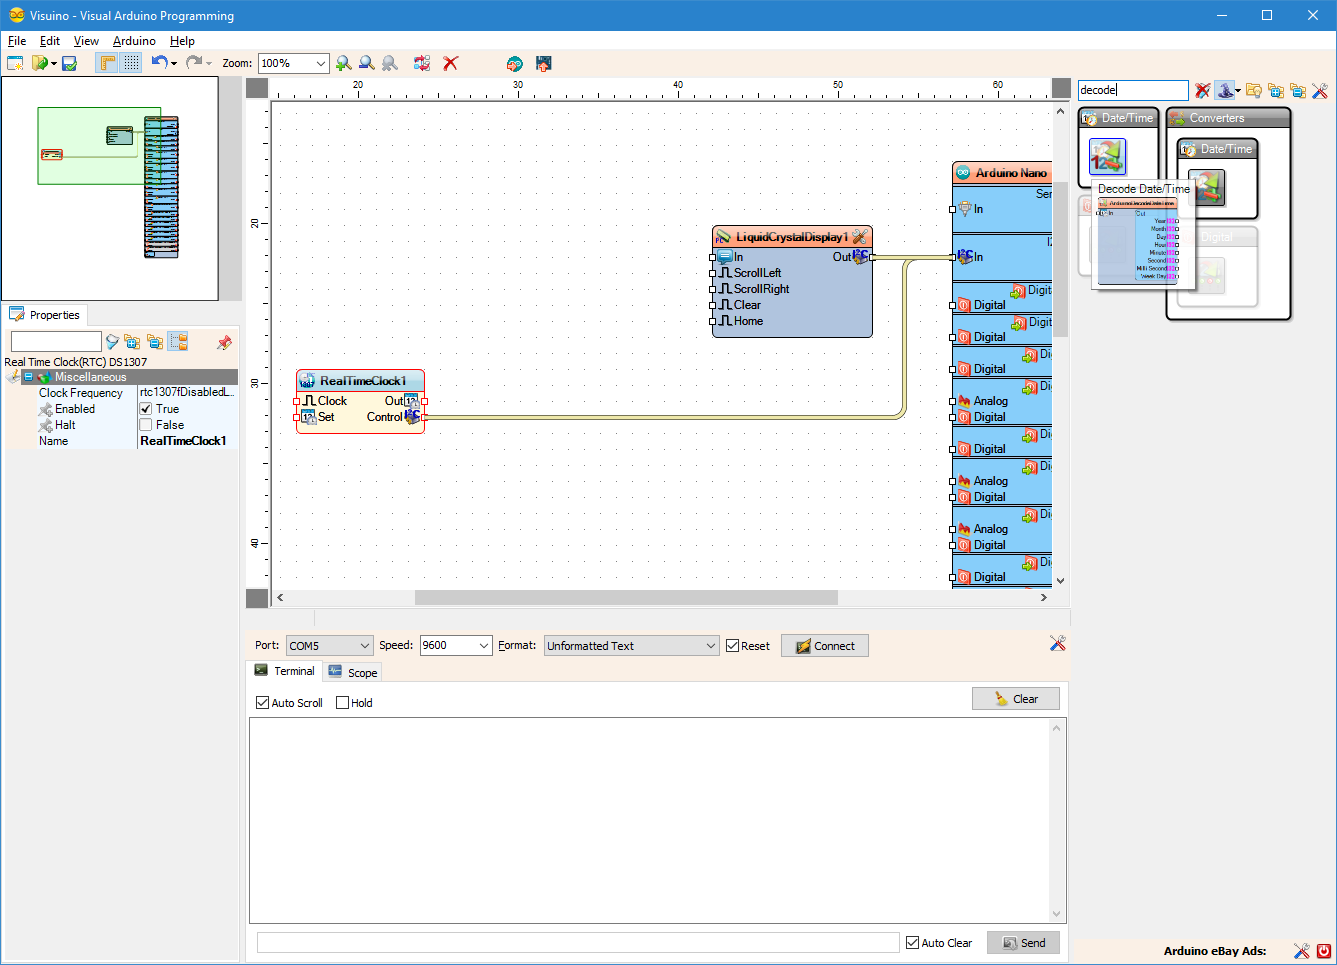Click the Undo arrow icon
Screen dimensions: 1337x965
[159, 63]
